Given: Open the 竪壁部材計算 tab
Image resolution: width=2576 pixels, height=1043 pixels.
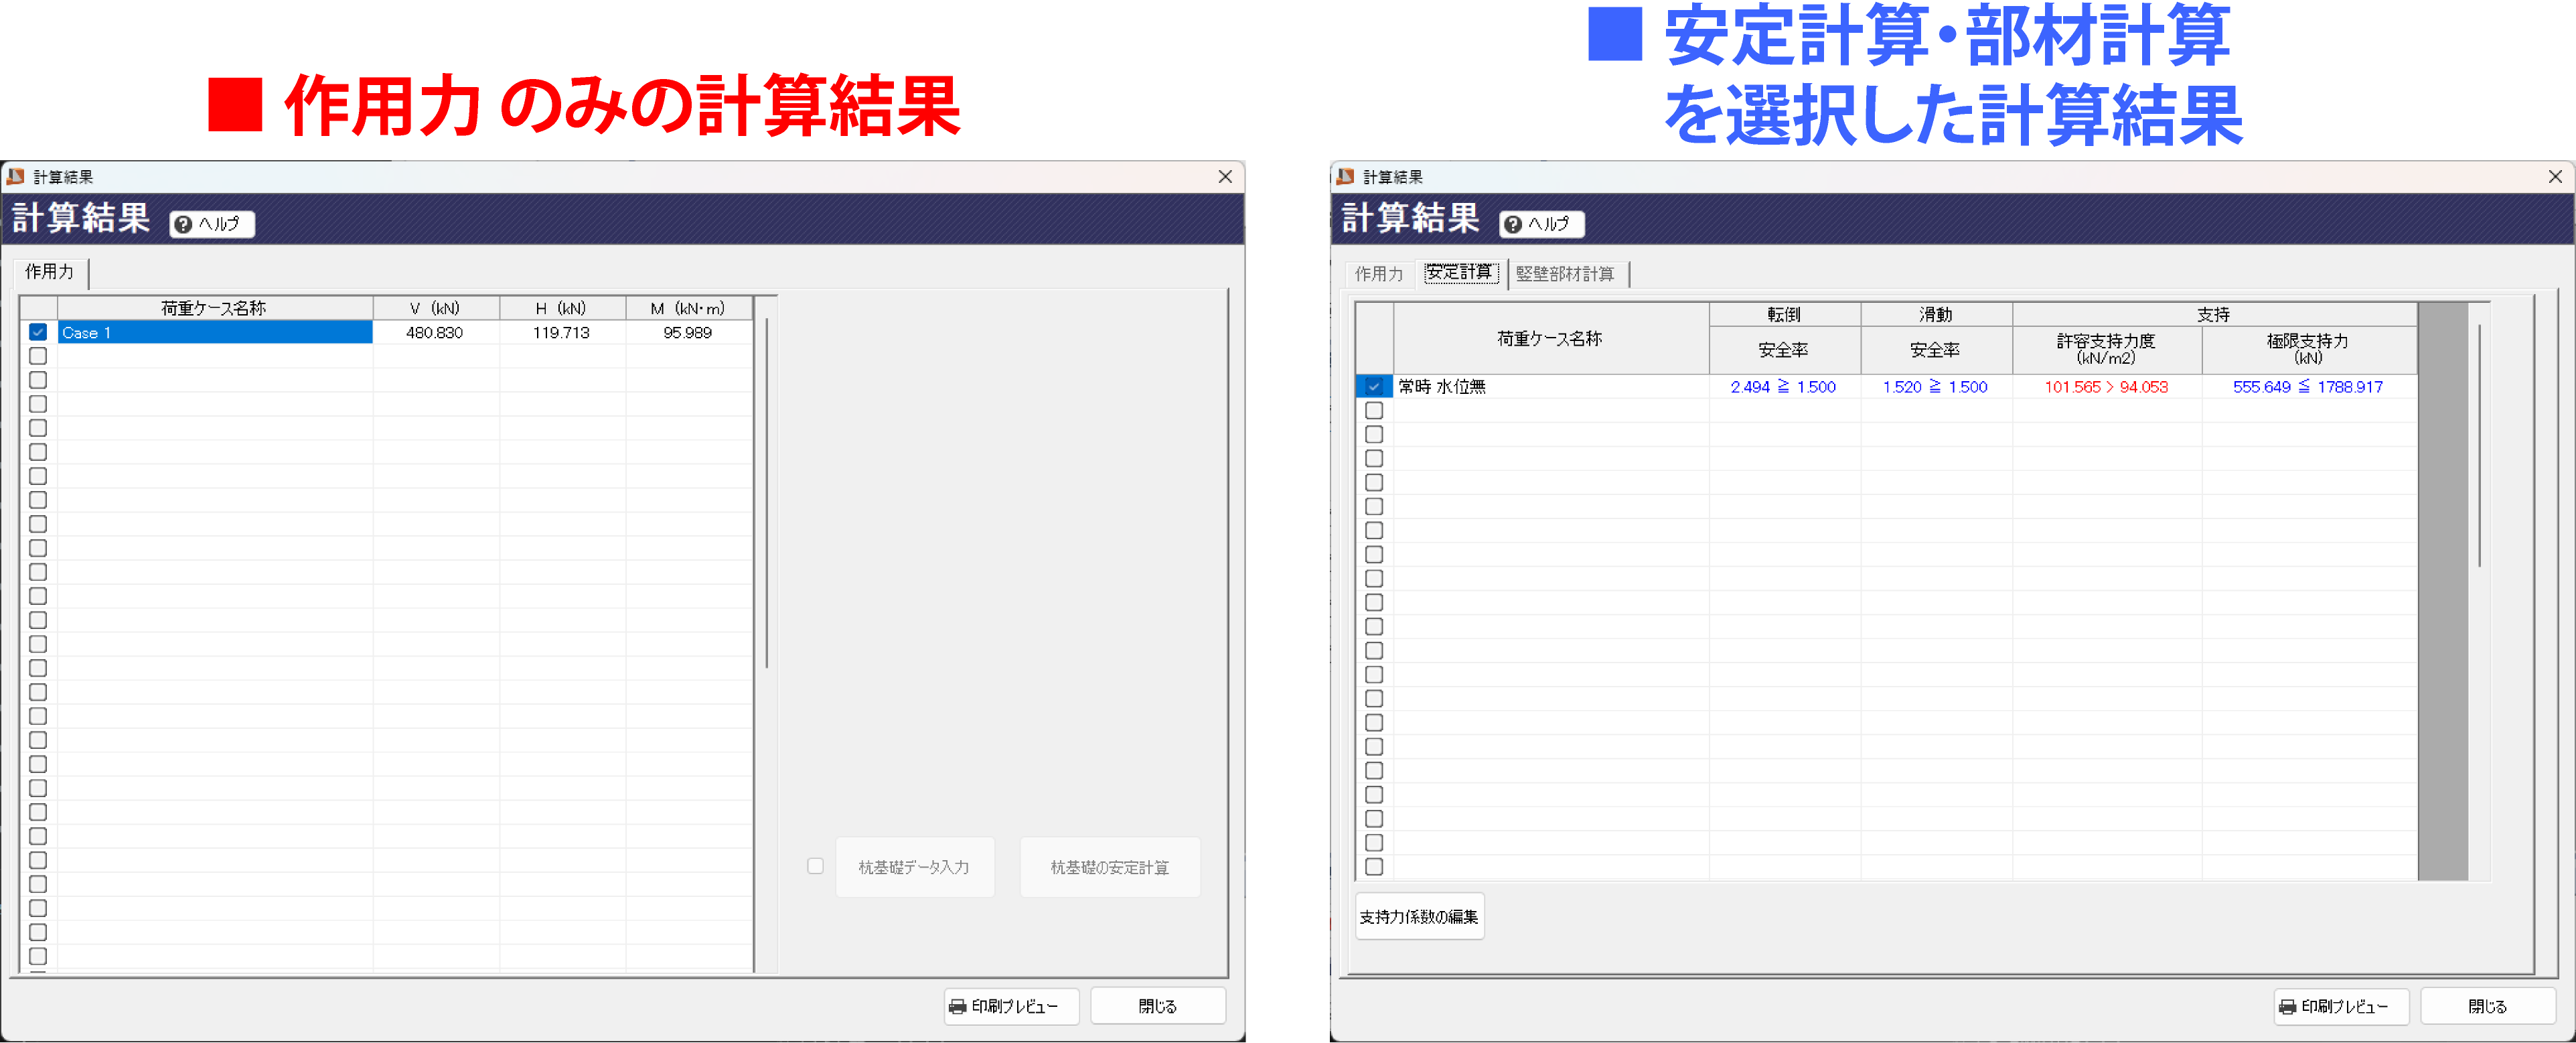Looking at the screenshot, I should click(x=1565, y=273).
